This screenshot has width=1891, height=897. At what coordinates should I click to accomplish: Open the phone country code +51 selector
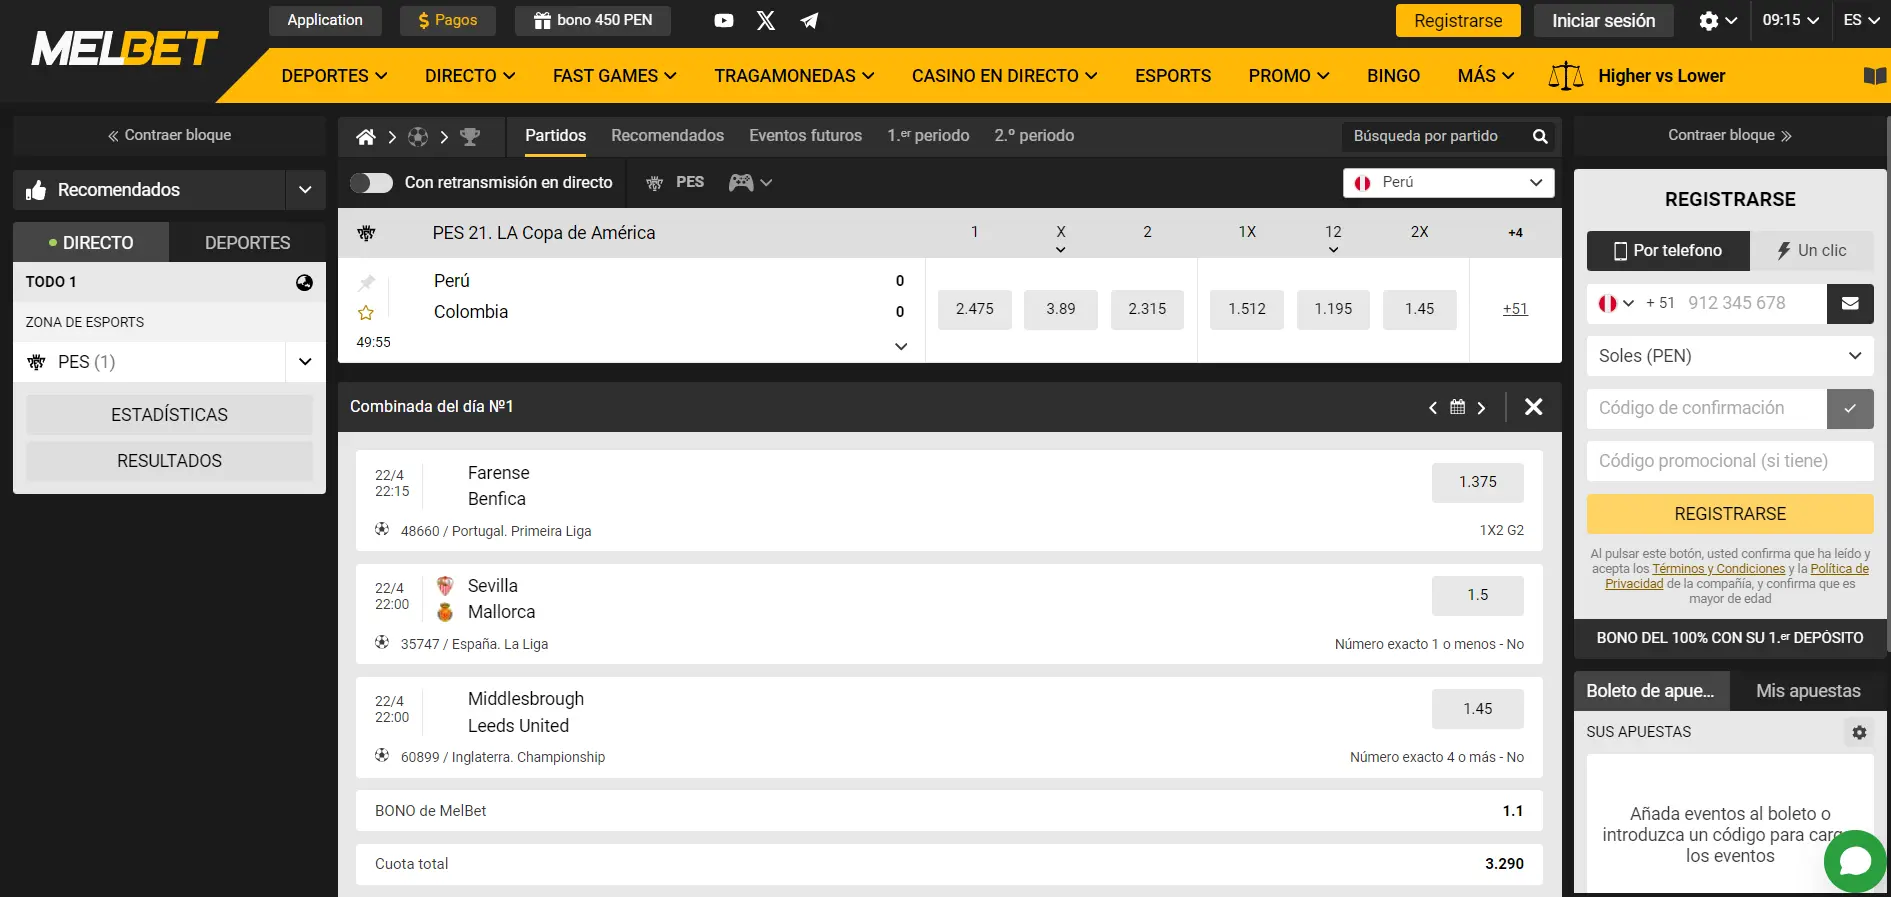pyautogui.click(x=1616, y=303)
